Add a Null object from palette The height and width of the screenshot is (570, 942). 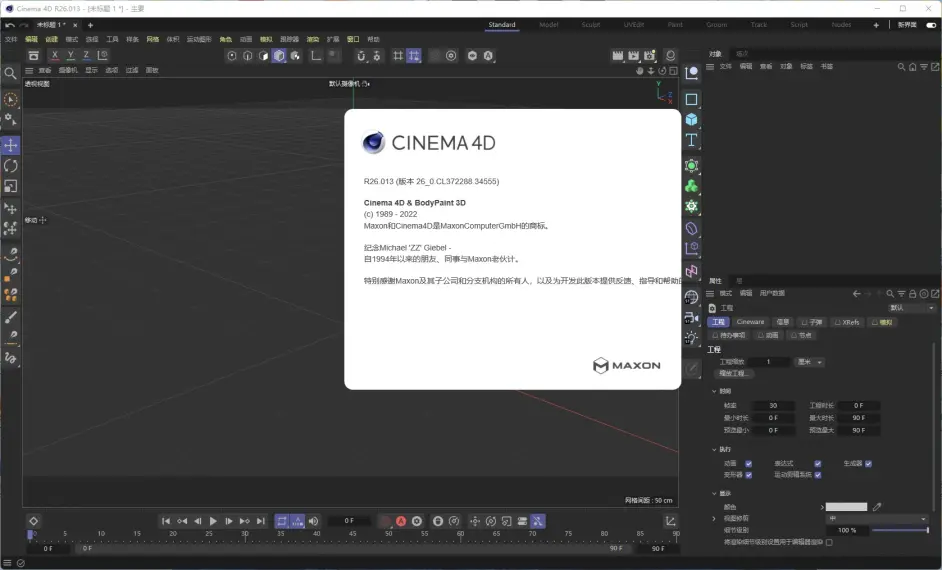tap(691, 73)
